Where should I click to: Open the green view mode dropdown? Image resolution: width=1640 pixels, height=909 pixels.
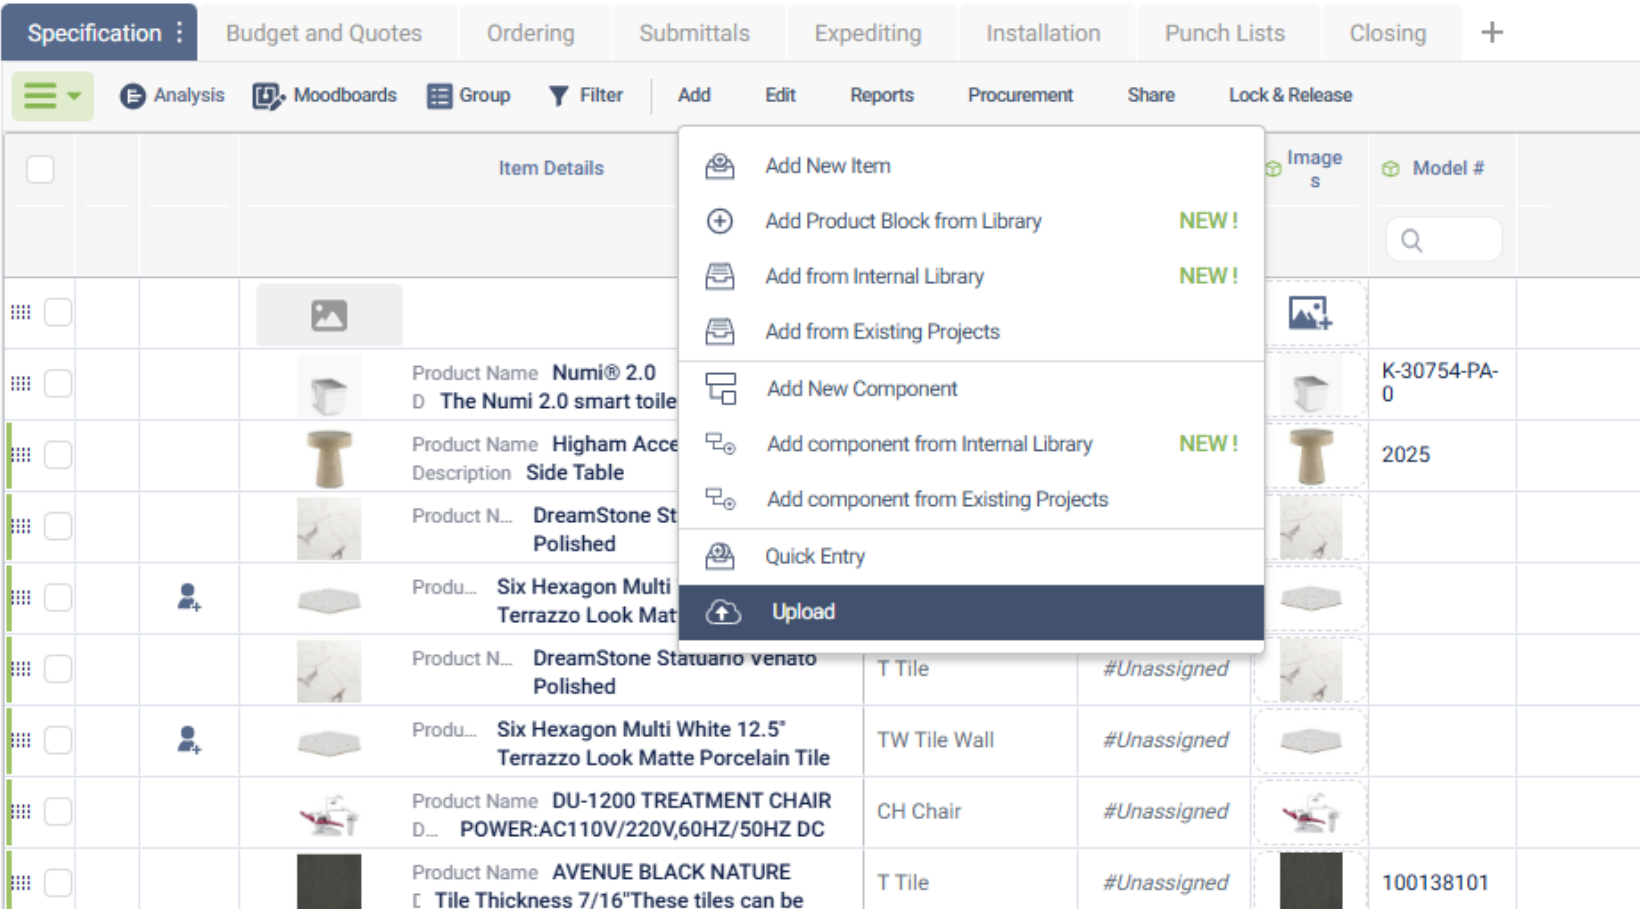coord(53,96)
